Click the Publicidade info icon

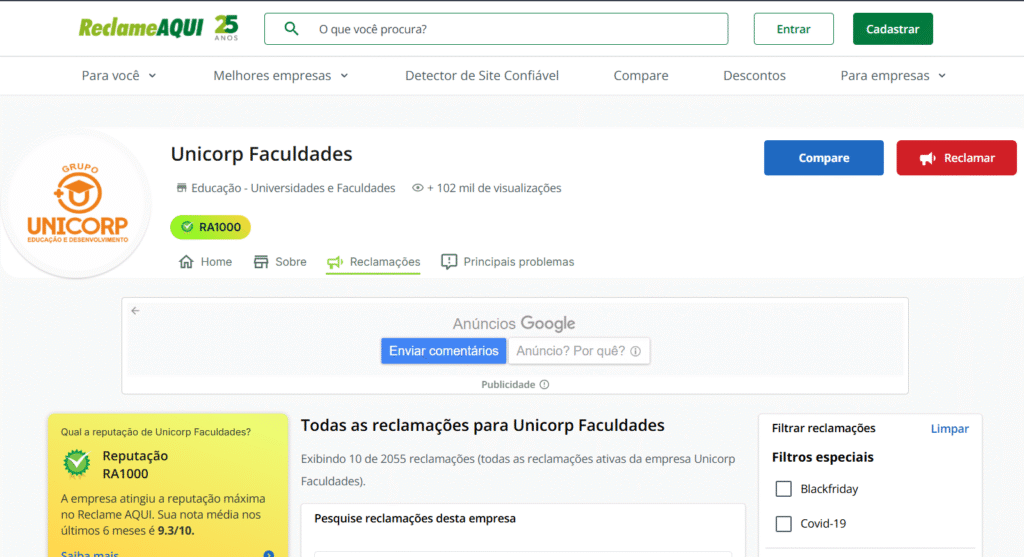pyautogui.click(x=544, y=384)
